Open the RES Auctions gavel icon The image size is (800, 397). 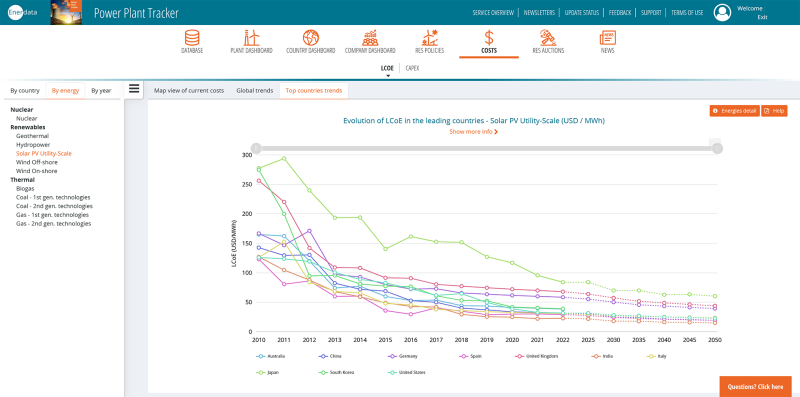click(x=548, y=38)
